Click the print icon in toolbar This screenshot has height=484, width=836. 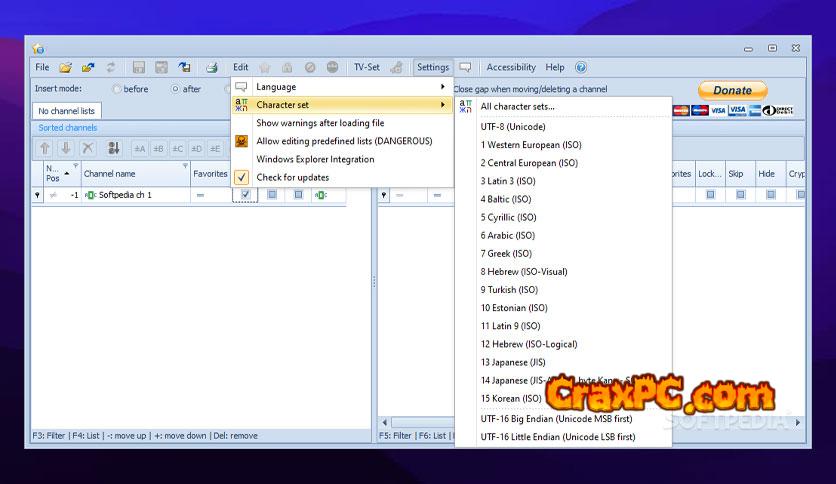pos(212,67)
